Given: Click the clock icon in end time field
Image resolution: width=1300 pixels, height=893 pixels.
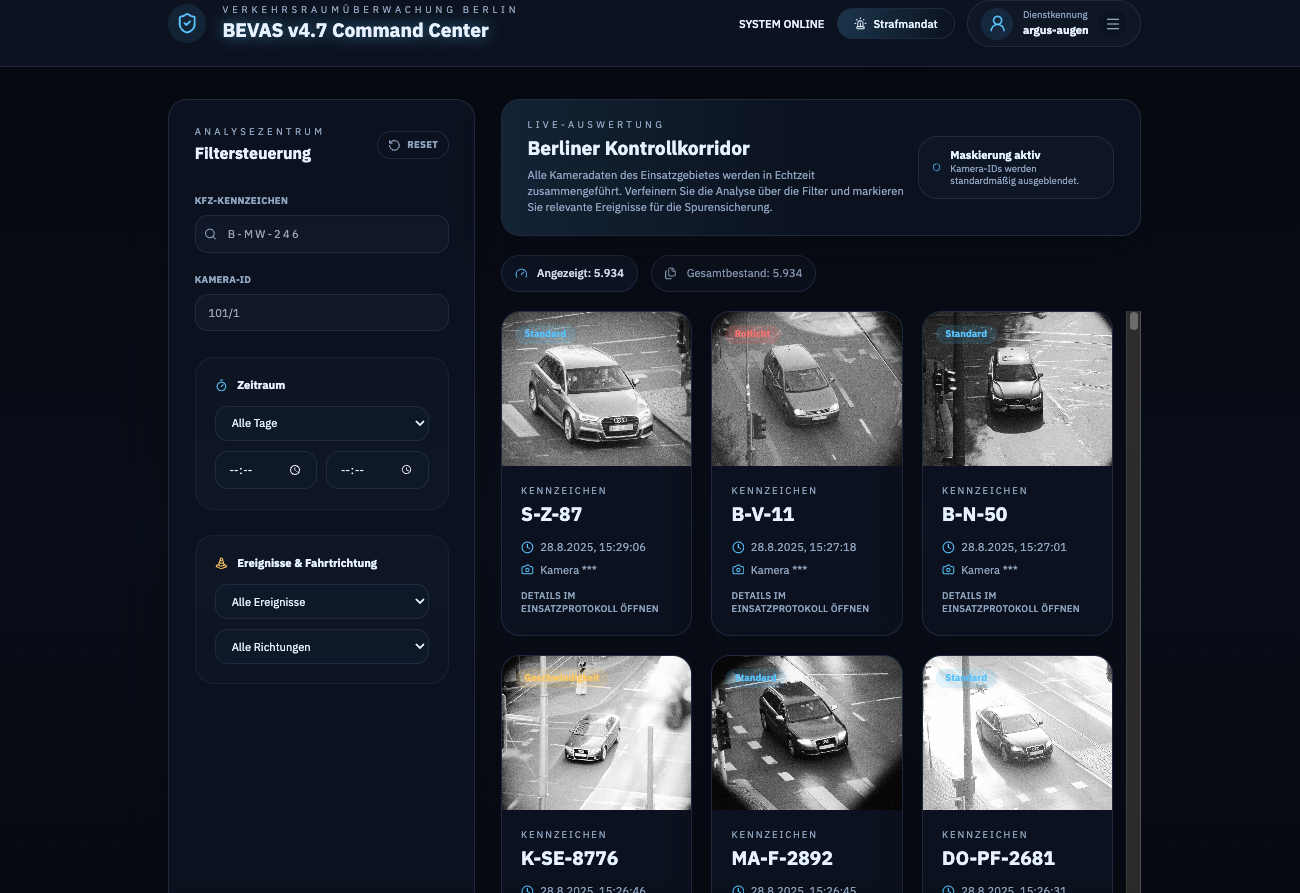Looking at the screenshot, I should [406, 470].
